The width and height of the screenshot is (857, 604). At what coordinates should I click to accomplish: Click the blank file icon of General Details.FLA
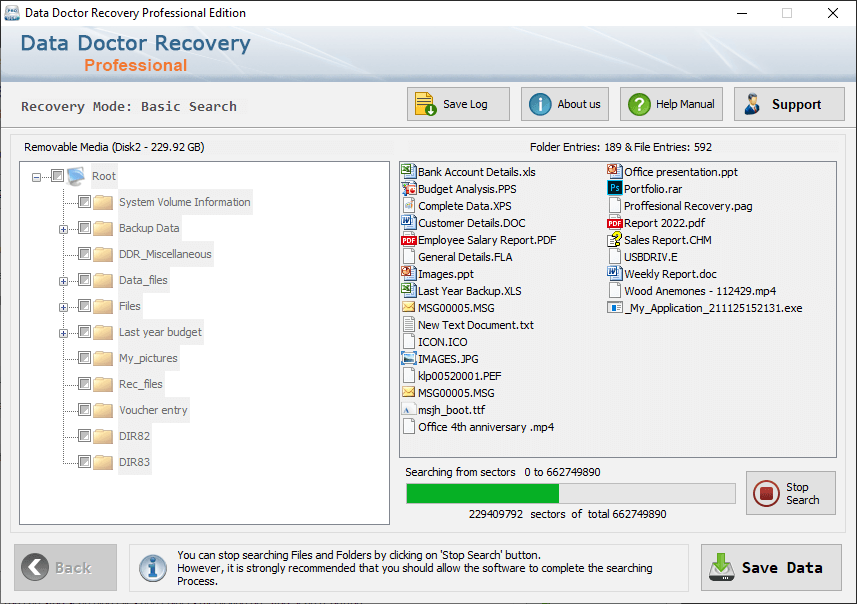coord(408,256)
